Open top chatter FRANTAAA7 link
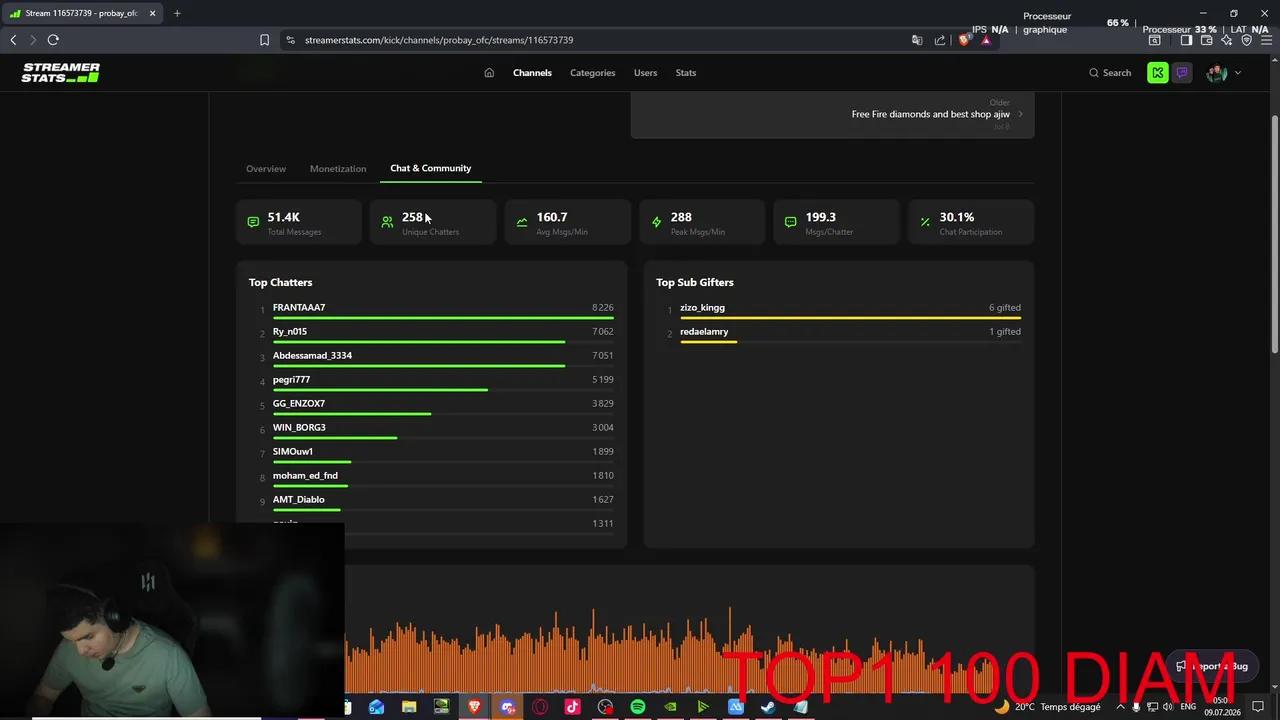This screenshot has width=1280, height=720. click(299, 307)
